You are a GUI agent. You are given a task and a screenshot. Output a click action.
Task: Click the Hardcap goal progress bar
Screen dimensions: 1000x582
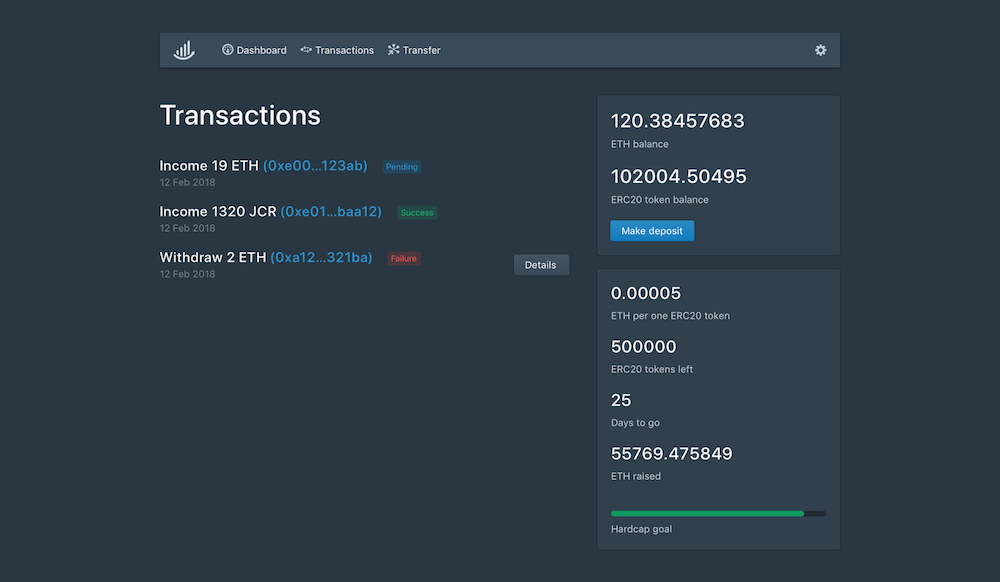(x=718, y=513)
